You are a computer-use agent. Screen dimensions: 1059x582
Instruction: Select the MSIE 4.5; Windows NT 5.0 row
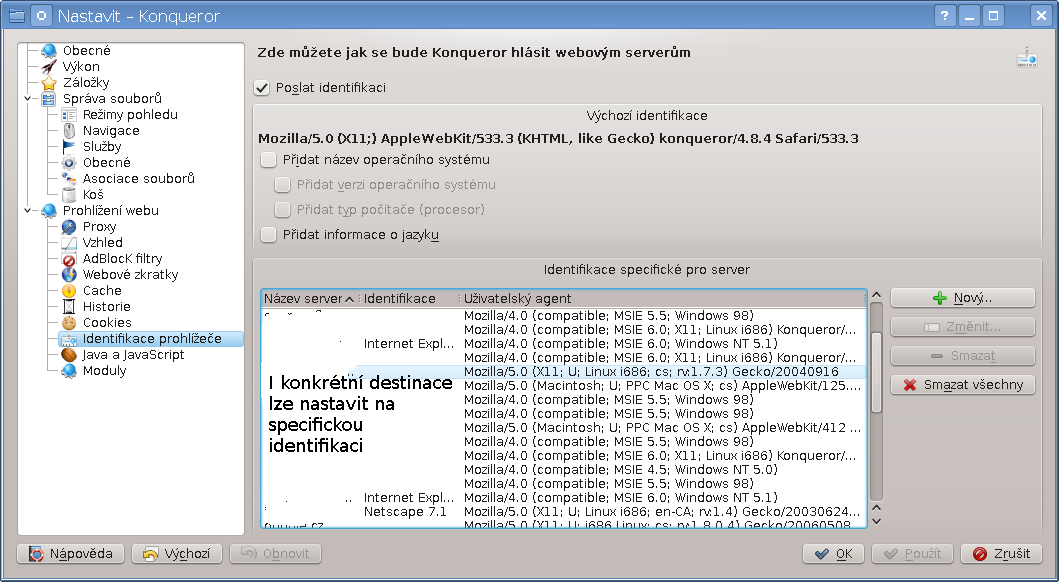[563, 470]
